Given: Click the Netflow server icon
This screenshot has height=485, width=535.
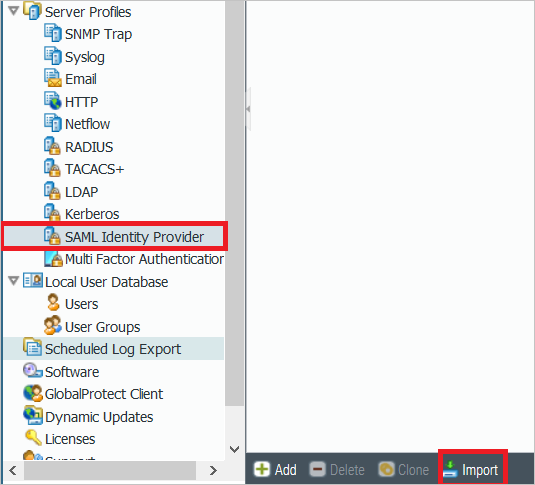Looking at the screenshot, I should (x=53, y=123).
